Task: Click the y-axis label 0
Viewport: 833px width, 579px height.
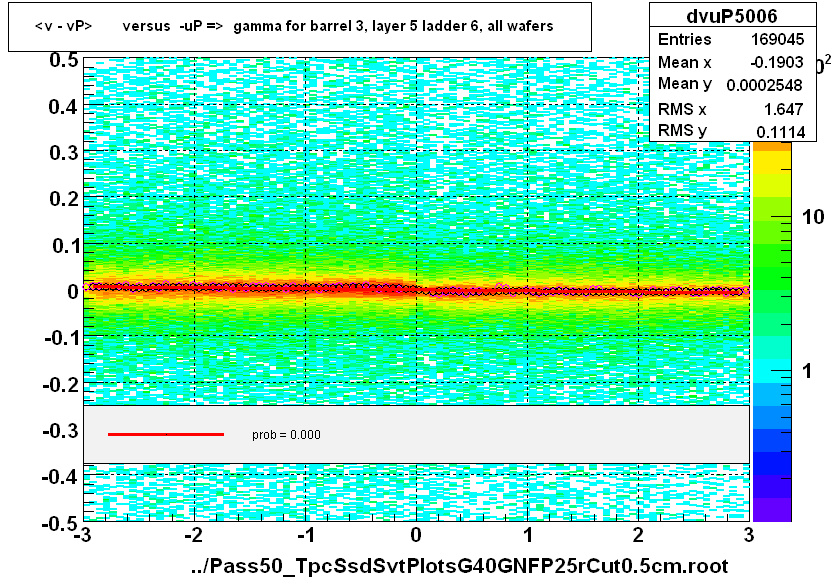Action: point(73,292)
